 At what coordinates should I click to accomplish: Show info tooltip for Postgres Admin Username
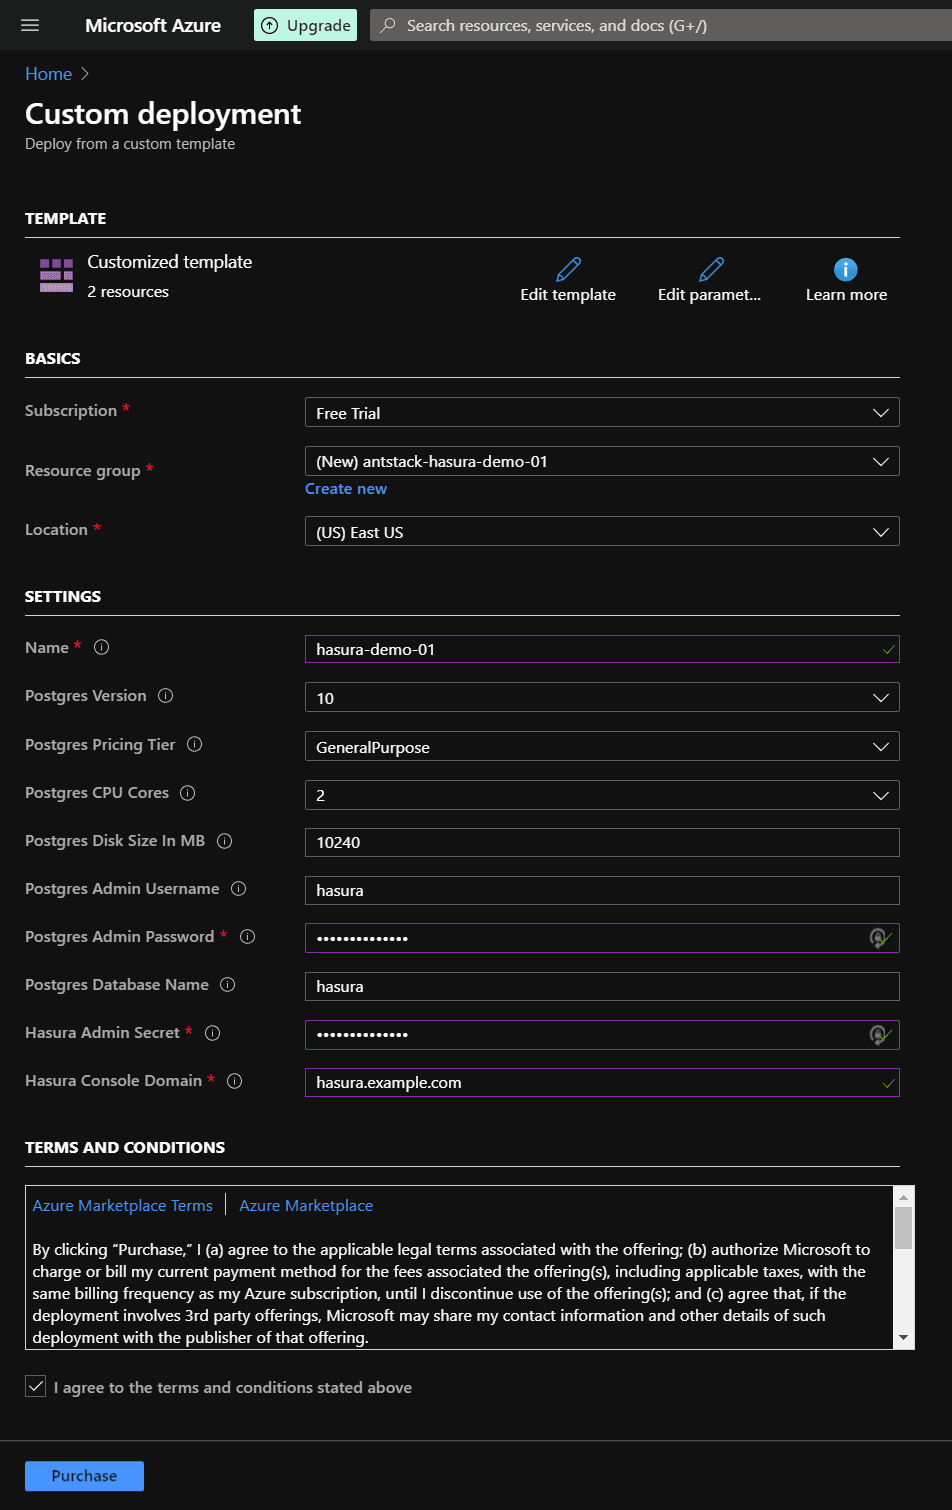pos(238,888)
